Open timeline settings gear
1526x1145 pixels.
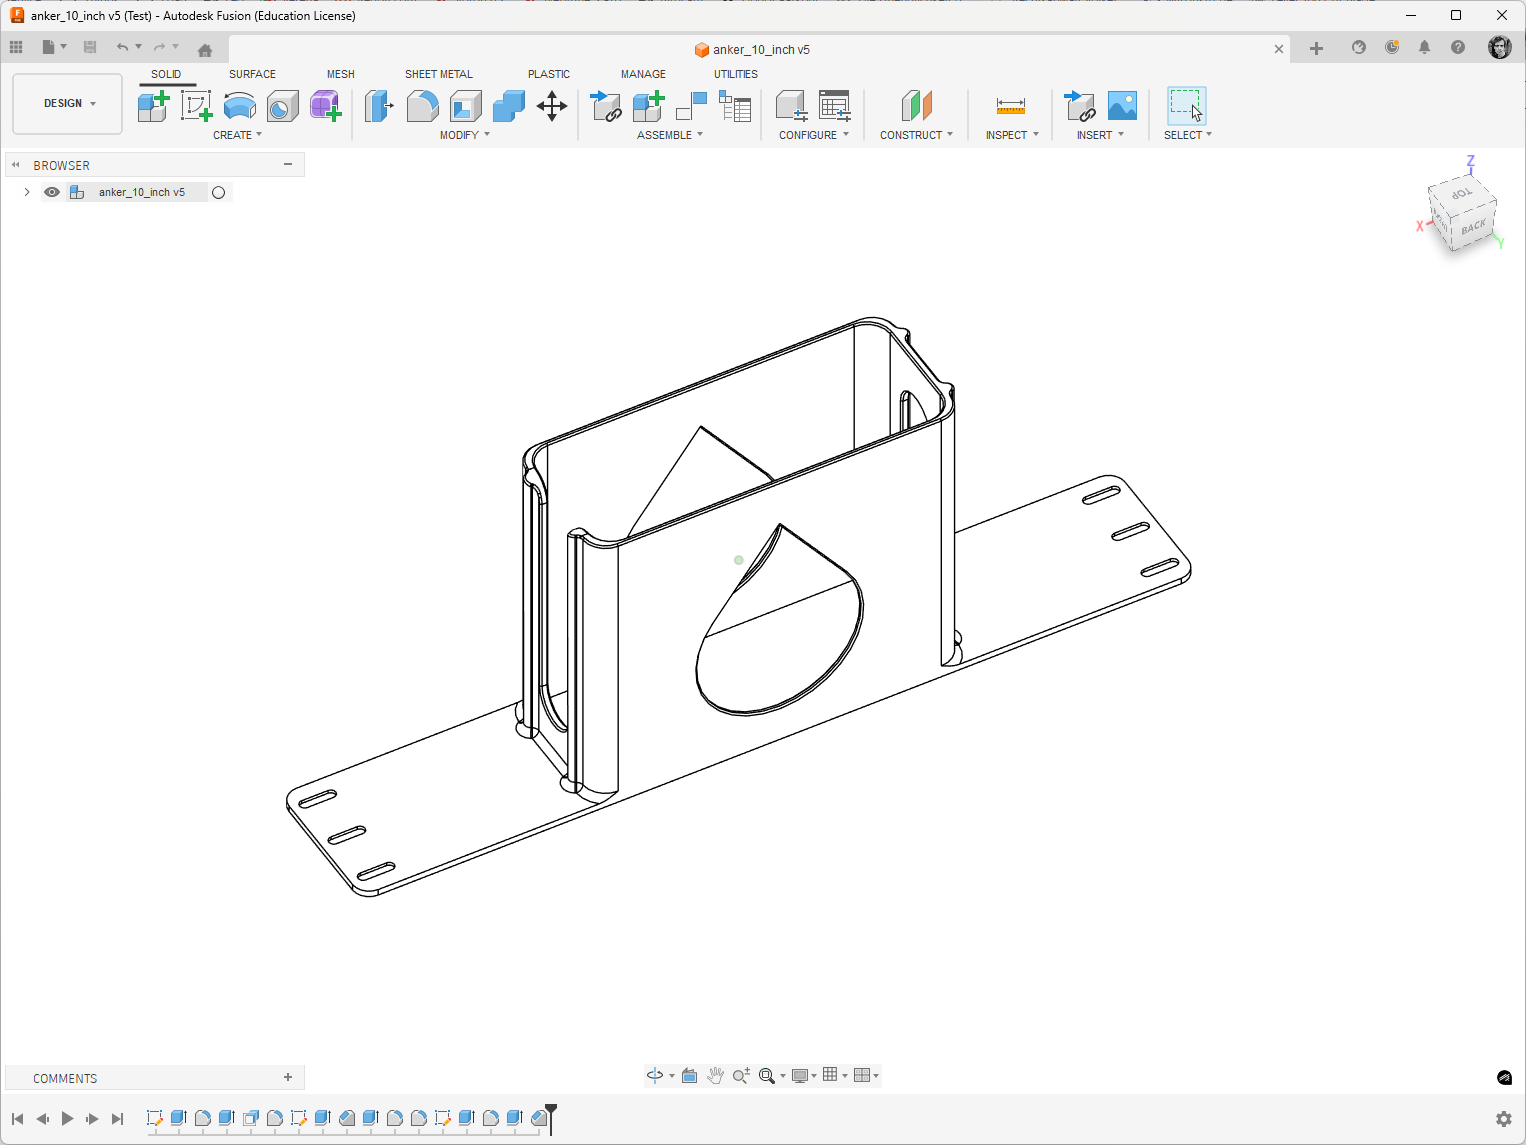coord(1503,1118)
